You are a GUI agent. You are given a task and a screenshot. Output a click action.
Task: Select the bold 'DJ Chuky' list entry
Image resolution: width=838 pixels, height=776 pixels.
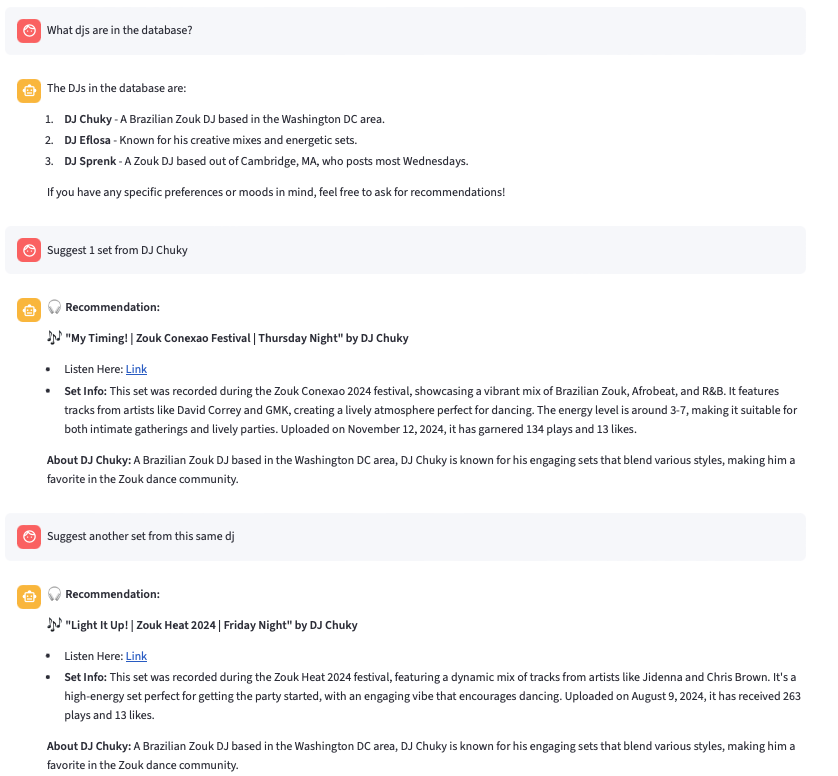pyautogui.click(x=88, y=119)
